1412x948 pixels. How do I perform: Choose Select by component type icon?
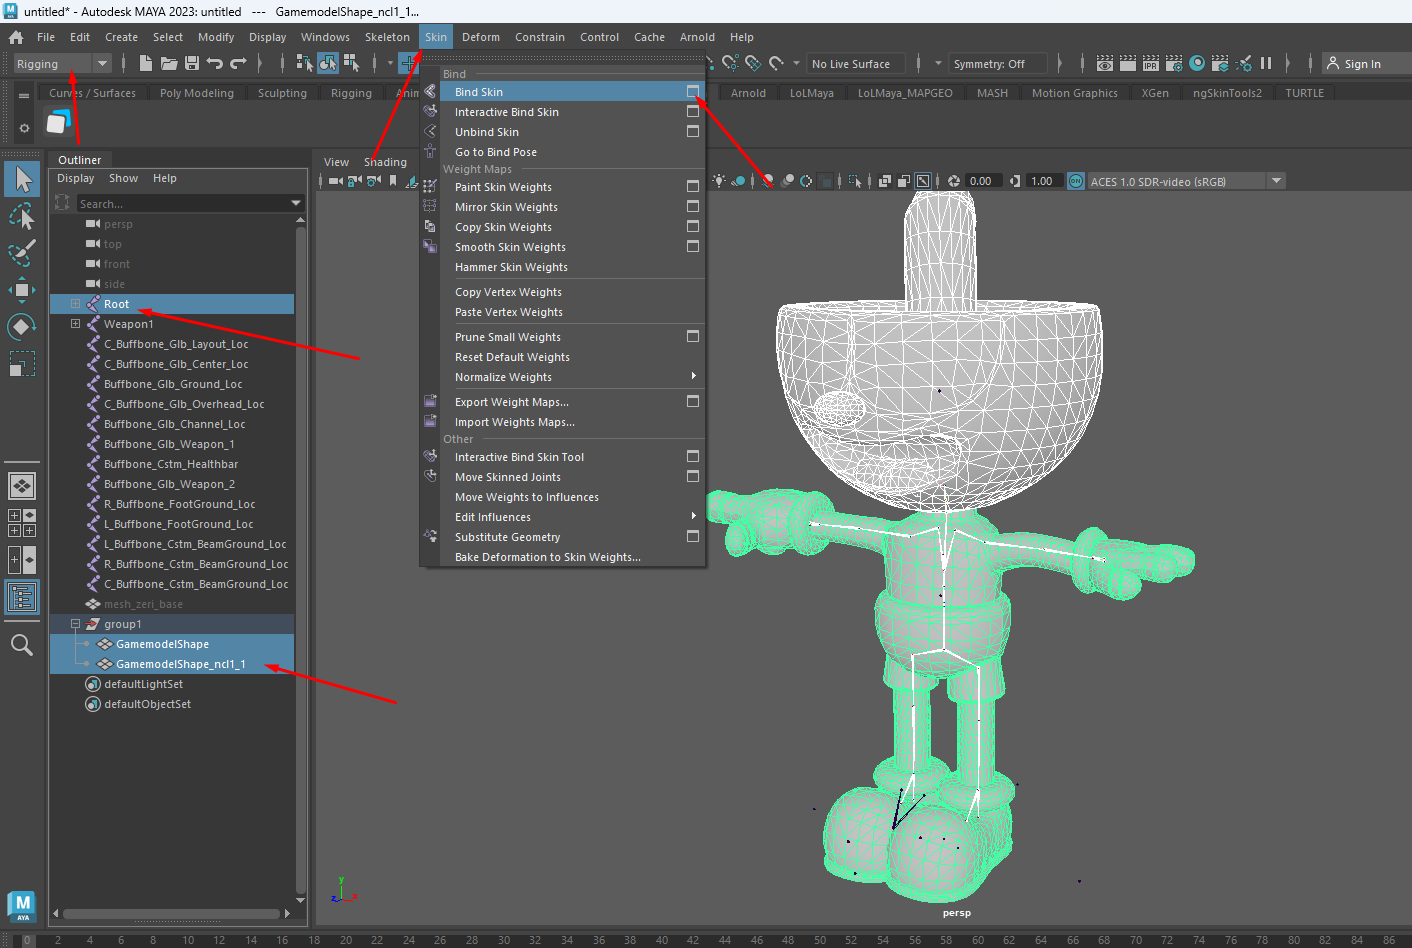pyautogui.click(x=351, y=63)
